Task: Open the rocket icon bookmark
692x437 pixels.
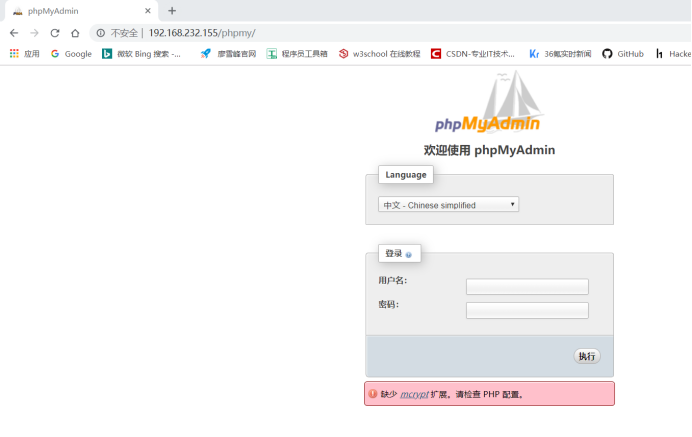Action: click(x=228, y=54)
